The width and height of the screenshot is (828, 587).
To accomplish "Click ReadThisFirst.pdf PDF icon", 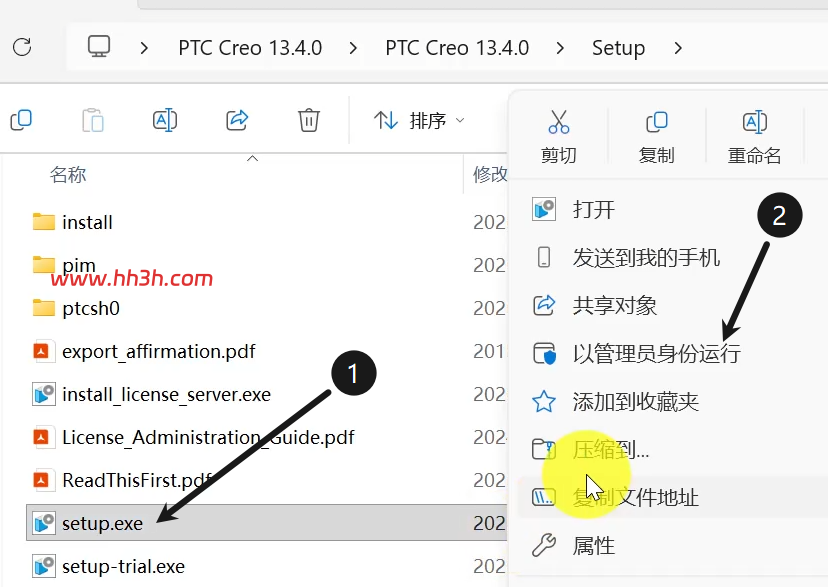I will coord(43,480).
